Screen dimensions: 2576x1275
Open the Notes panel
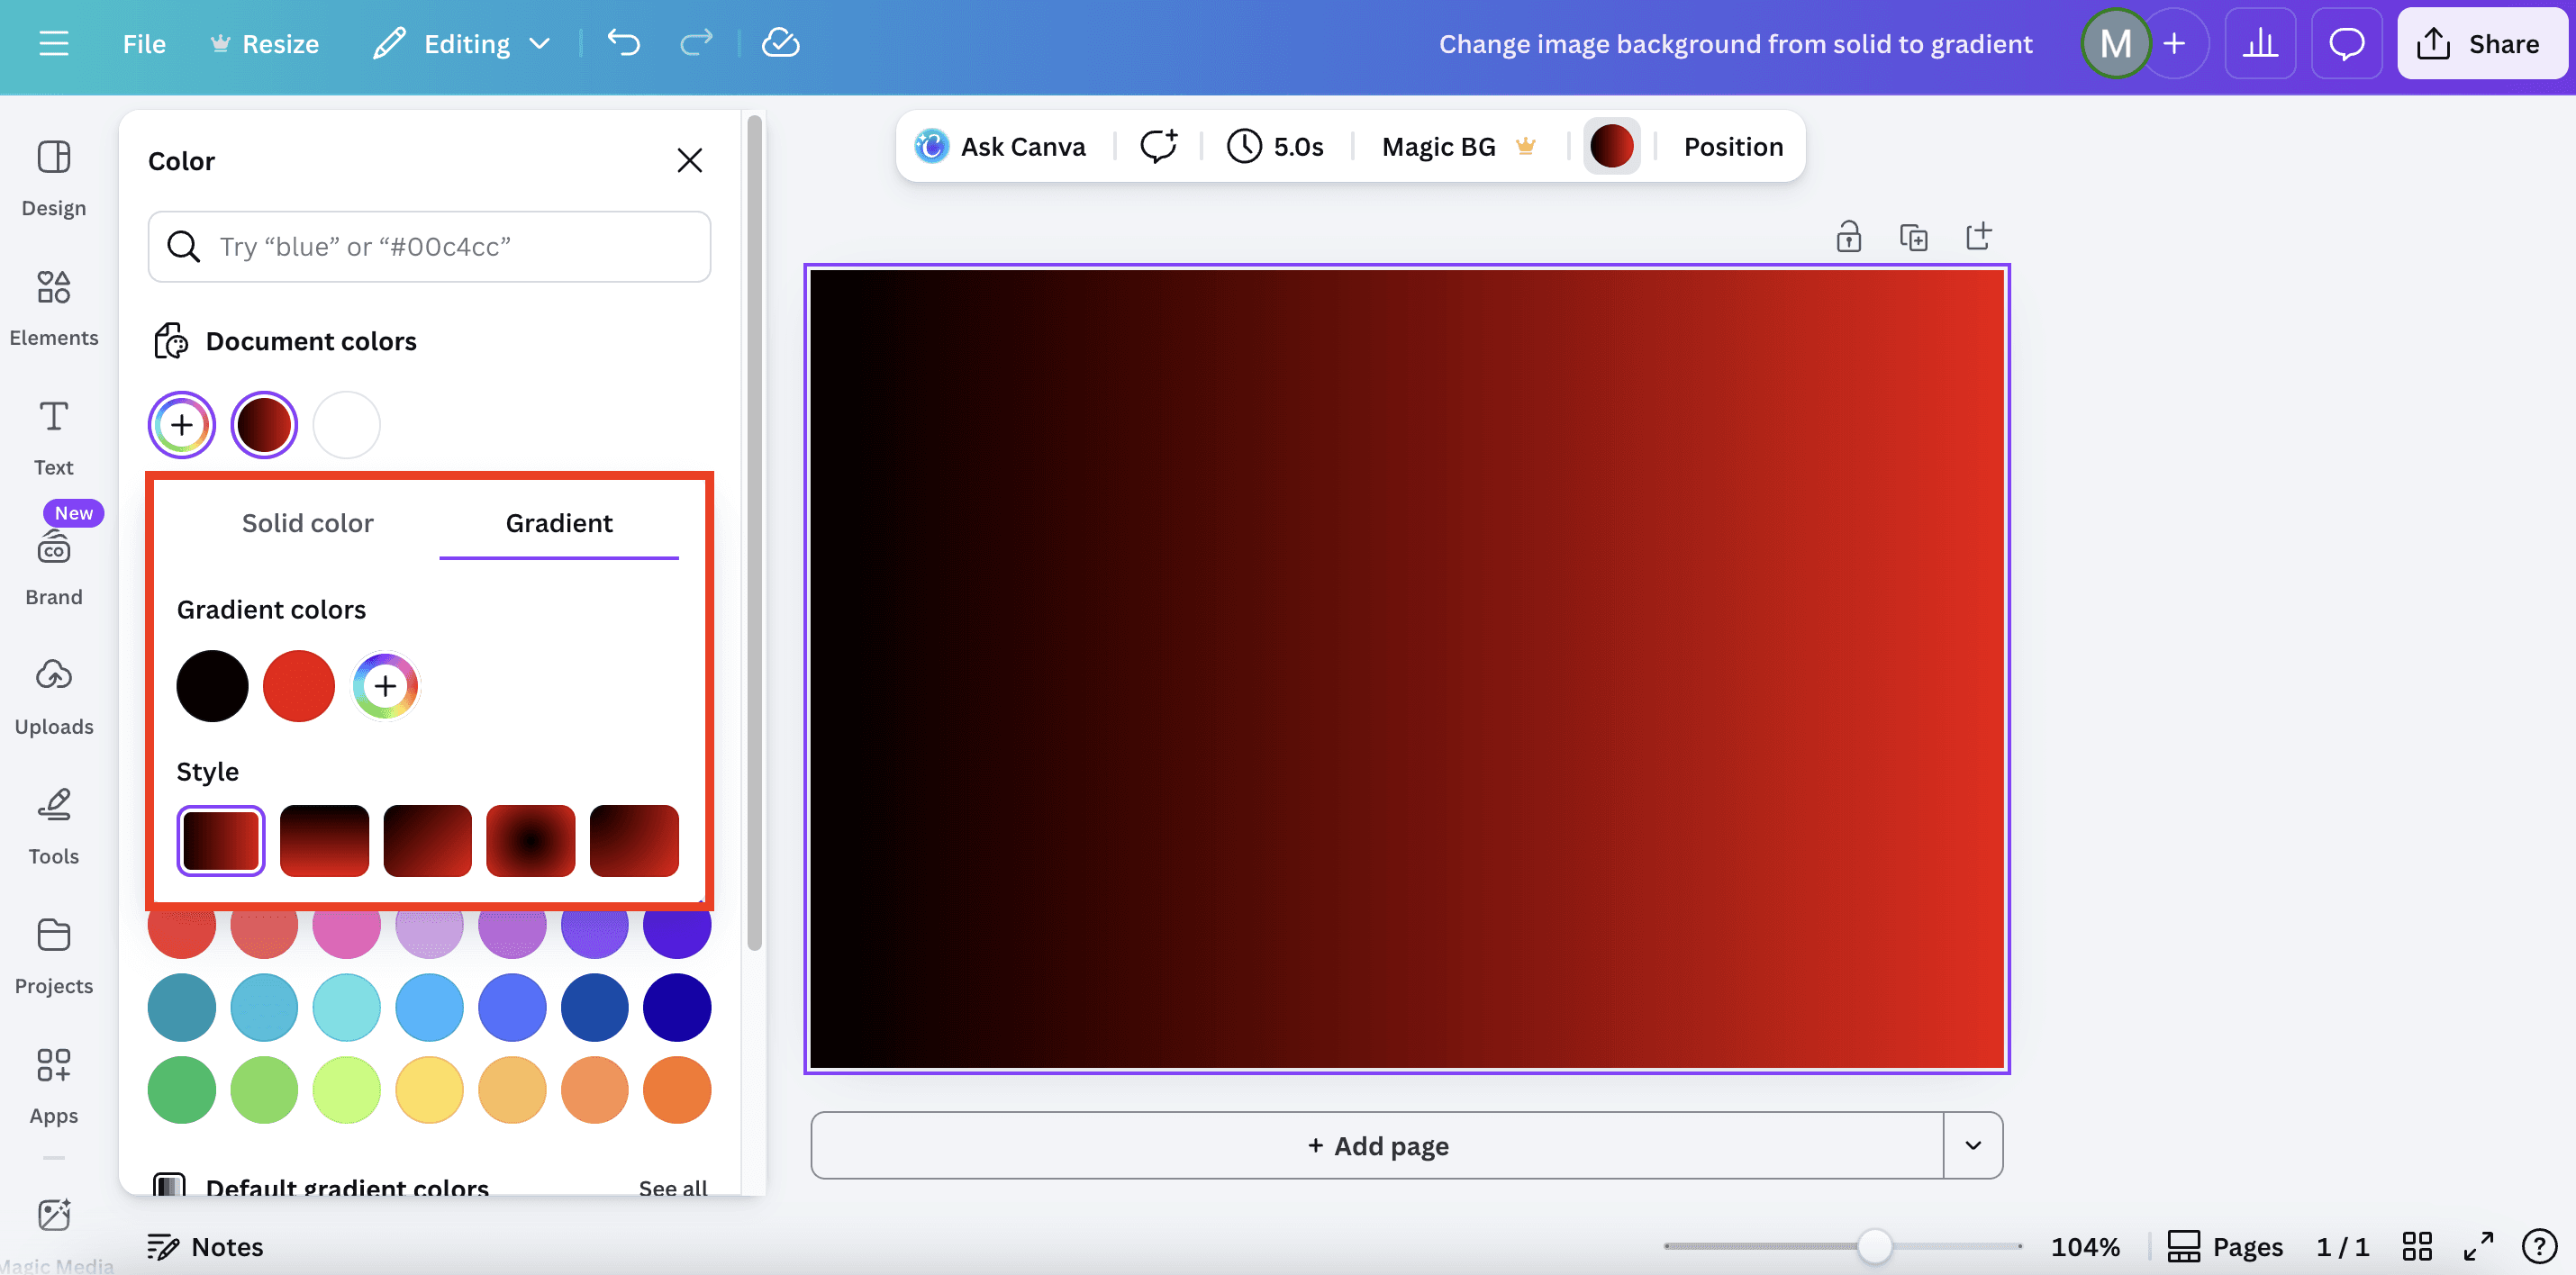205,1246
